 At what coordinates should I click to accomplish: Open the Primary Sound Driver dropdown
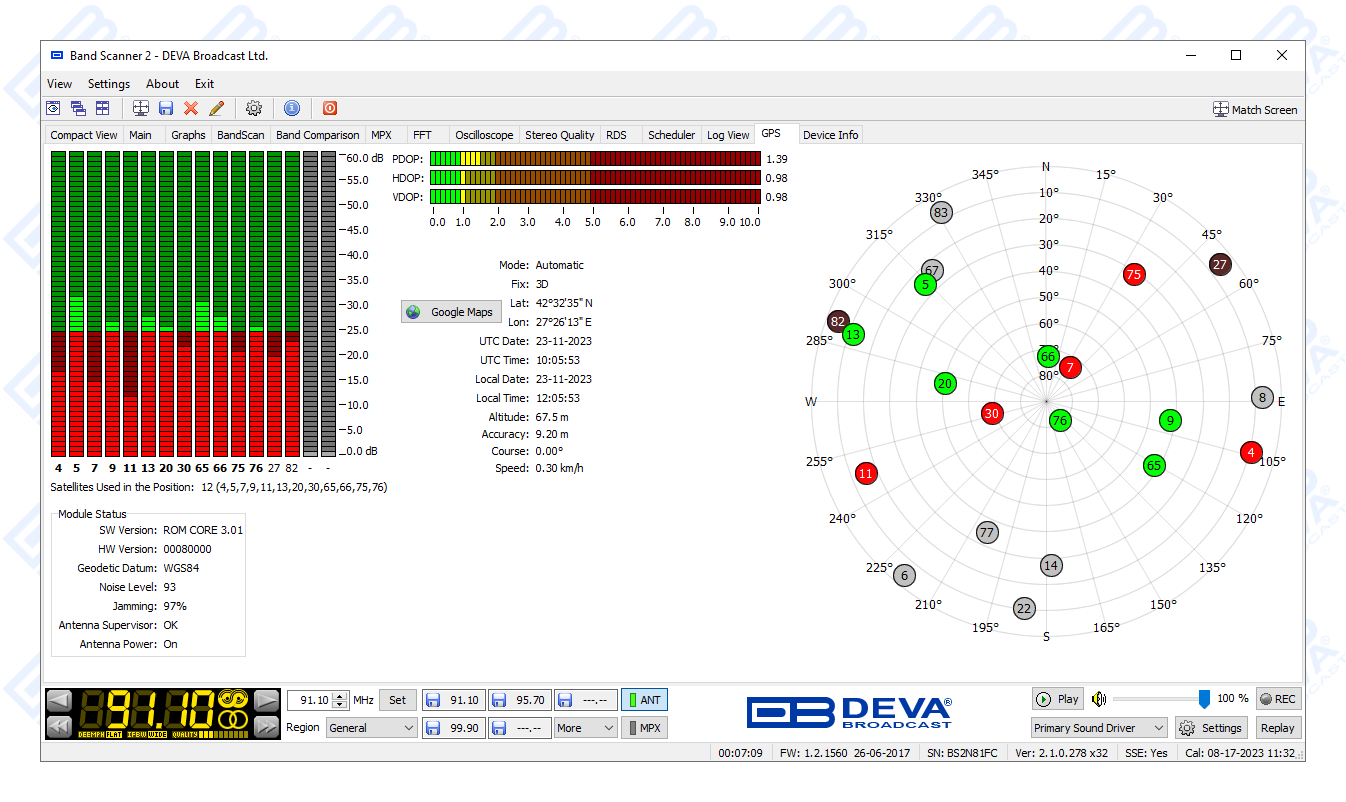(1099, 728)
